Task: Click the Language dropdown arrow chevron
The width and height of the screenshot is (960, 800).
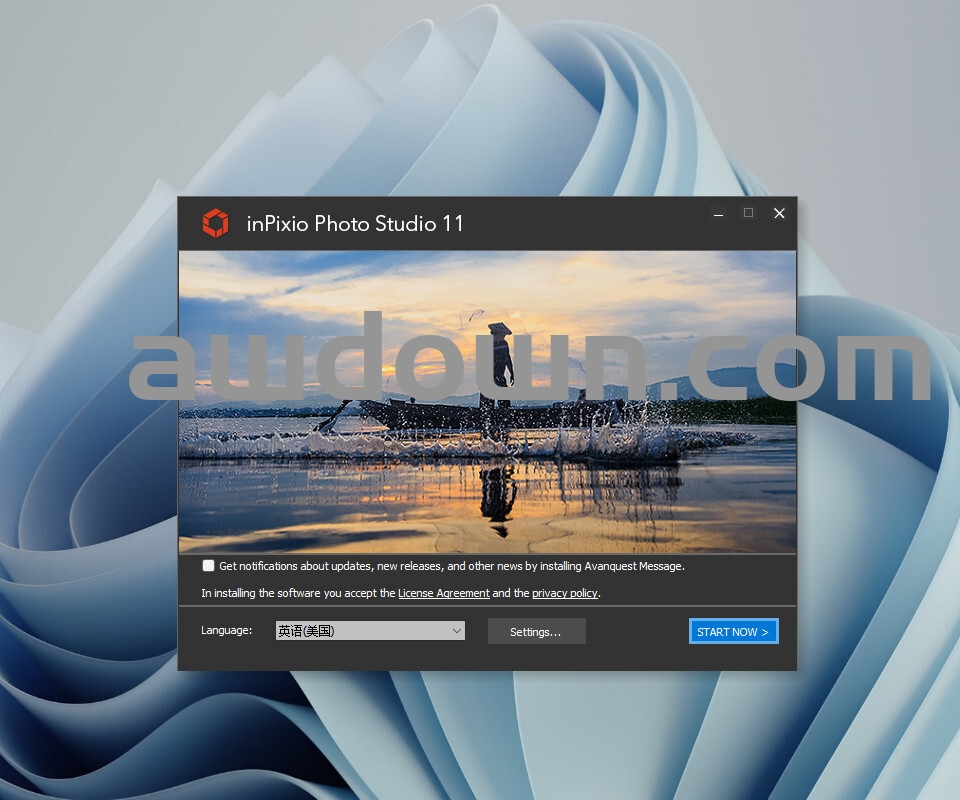Action: (456, 631)
